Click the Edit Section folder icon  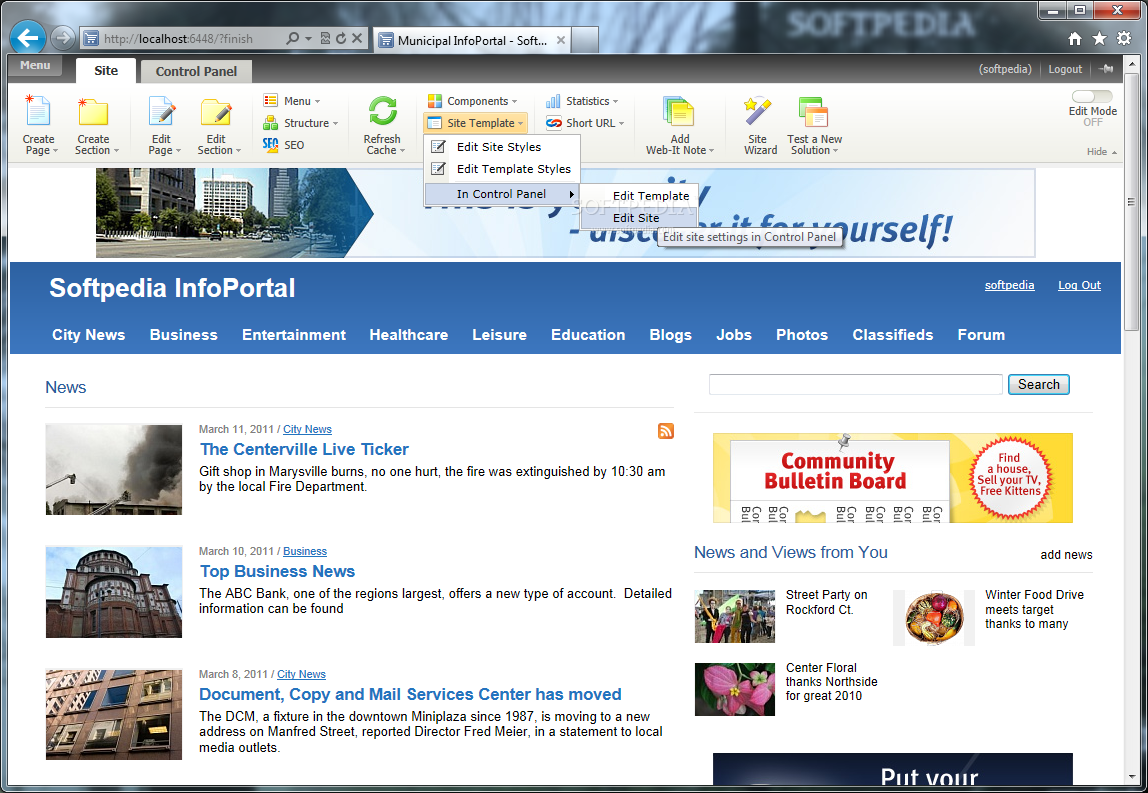pyautogui.click(x=216, y=111)
